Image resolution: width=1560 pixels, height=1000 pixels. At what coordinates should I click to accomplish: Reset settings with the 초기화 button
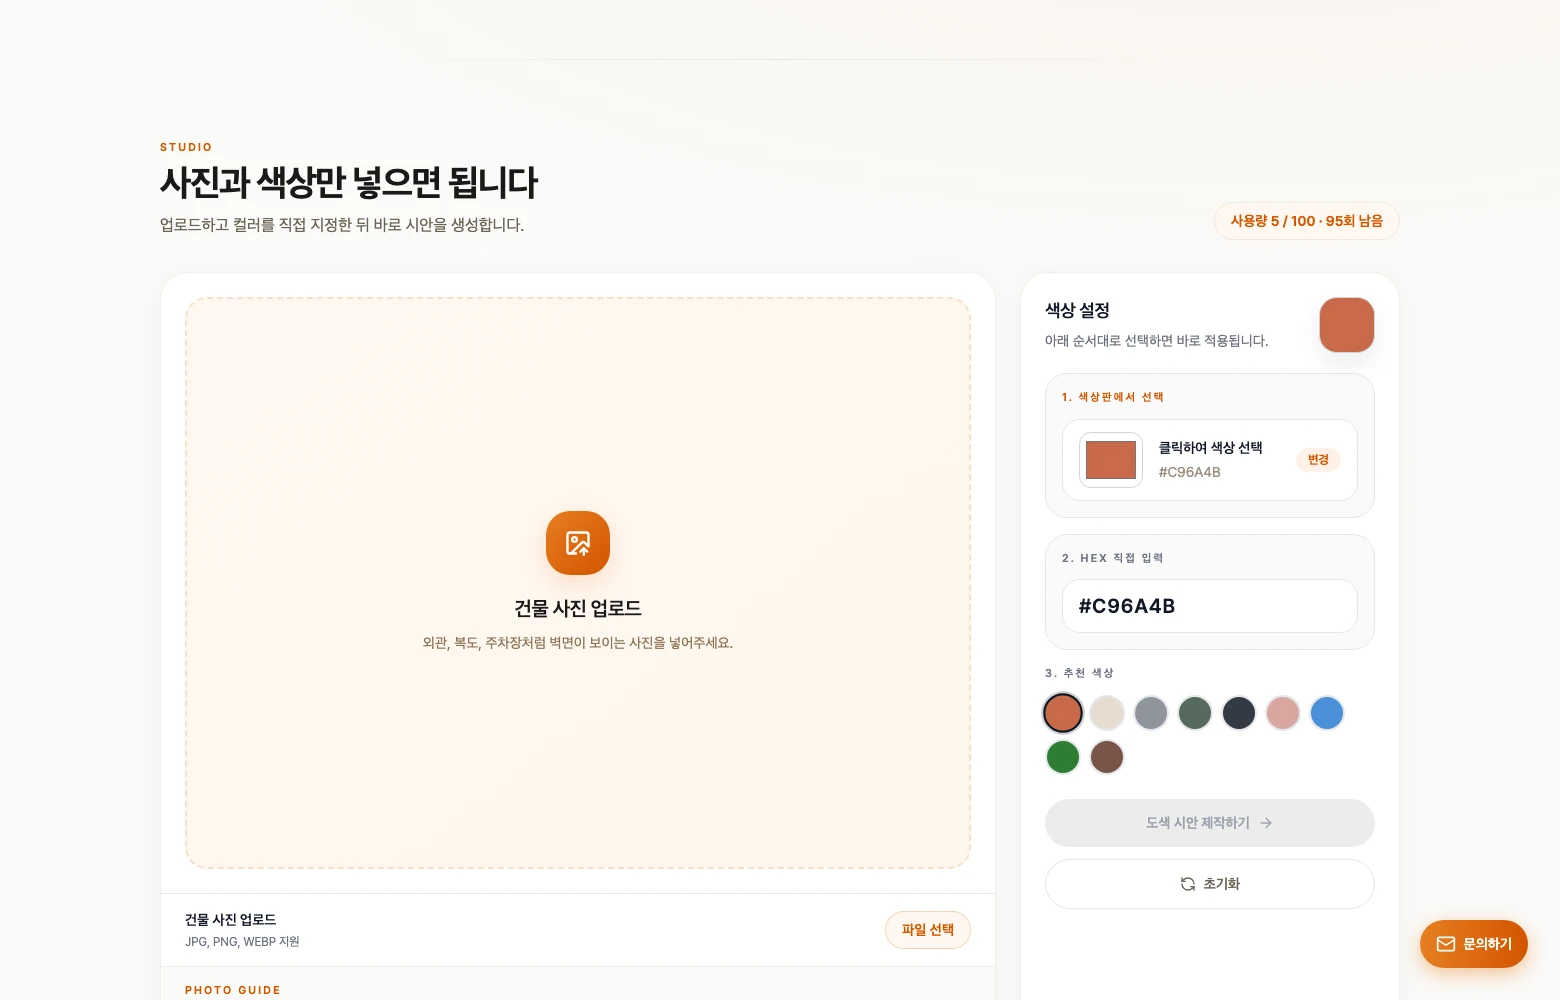(1210, 884)
